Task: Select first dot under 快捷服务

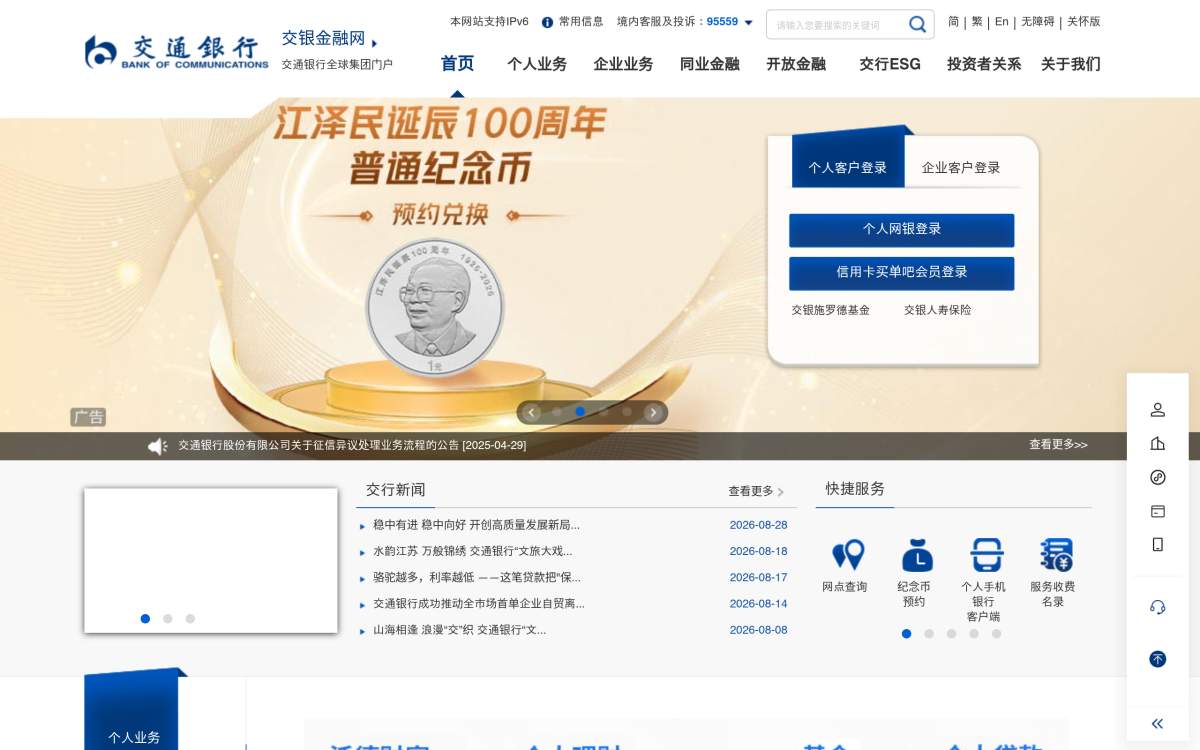Action: pyautogui.click(x=906, y=634)
